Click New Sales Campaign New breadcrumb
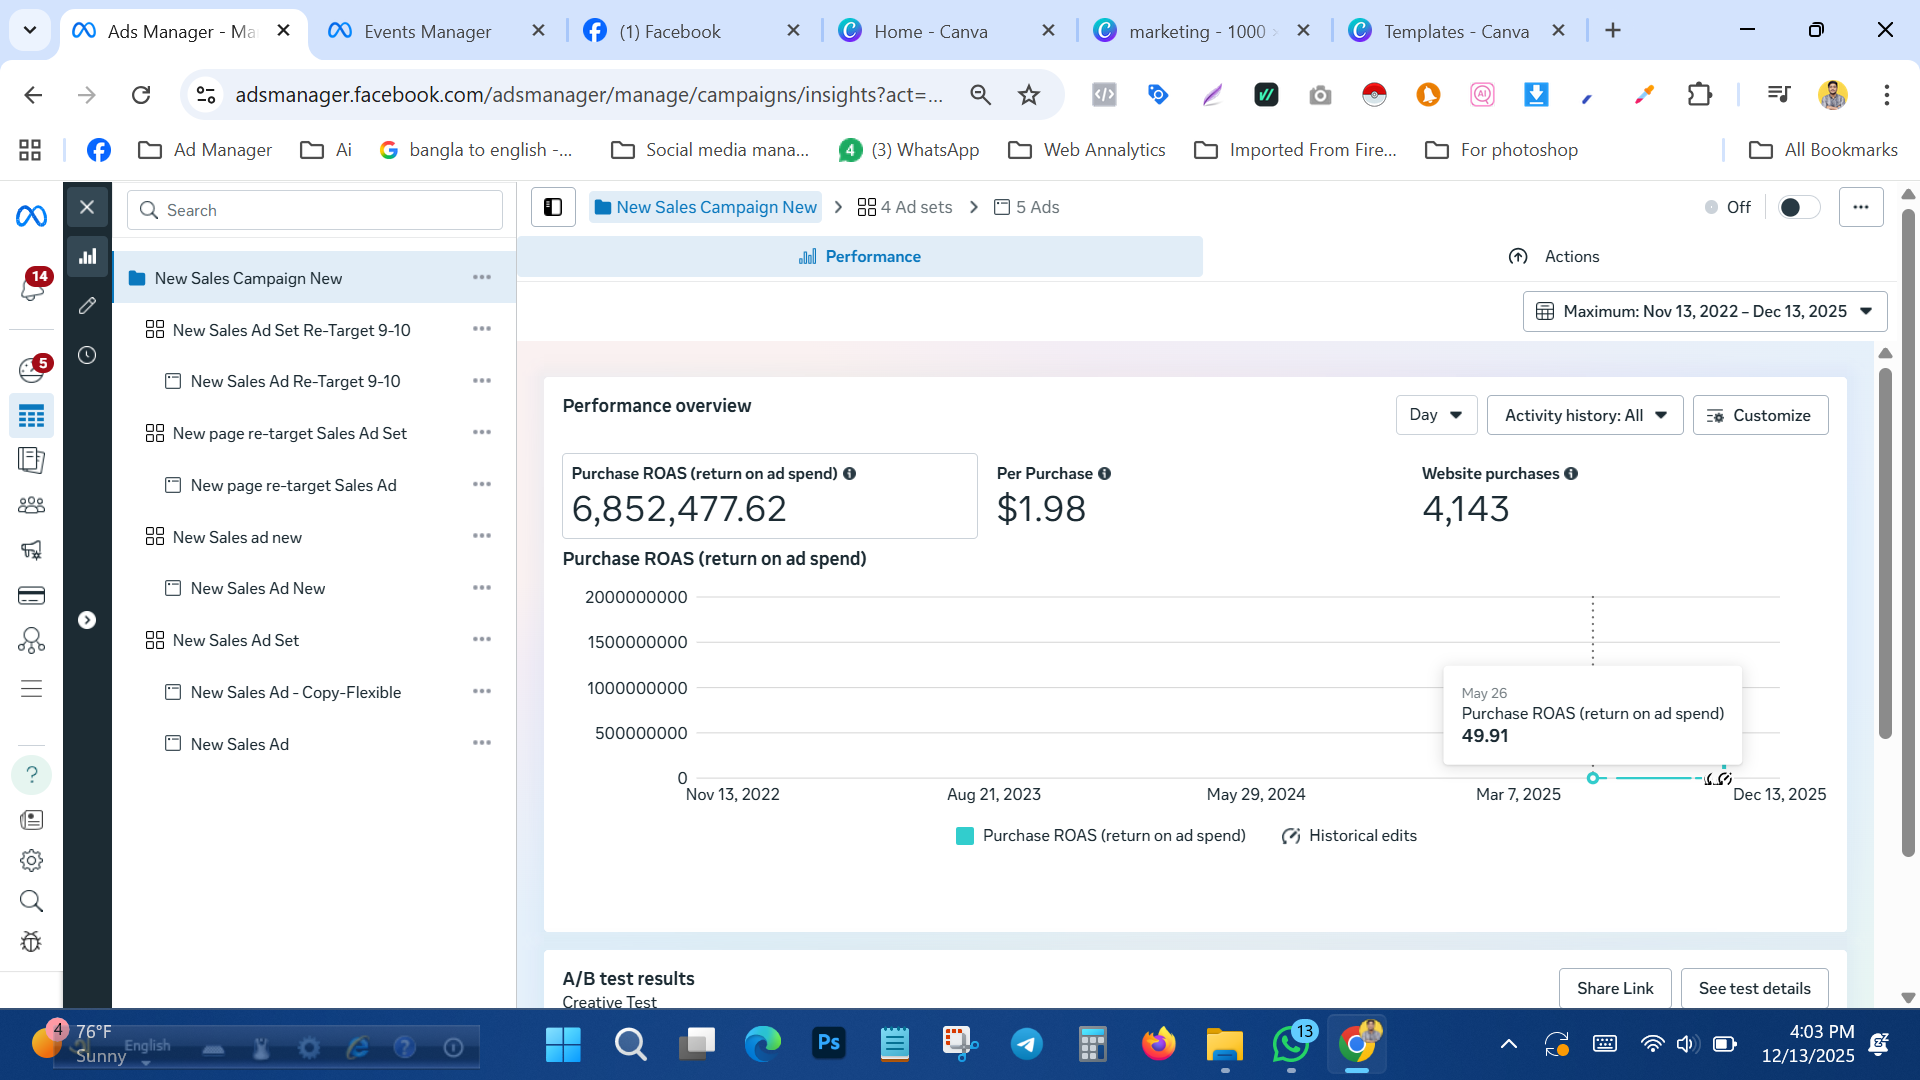This screenshot has height=1080, width=1920. [x=705, y=207]
